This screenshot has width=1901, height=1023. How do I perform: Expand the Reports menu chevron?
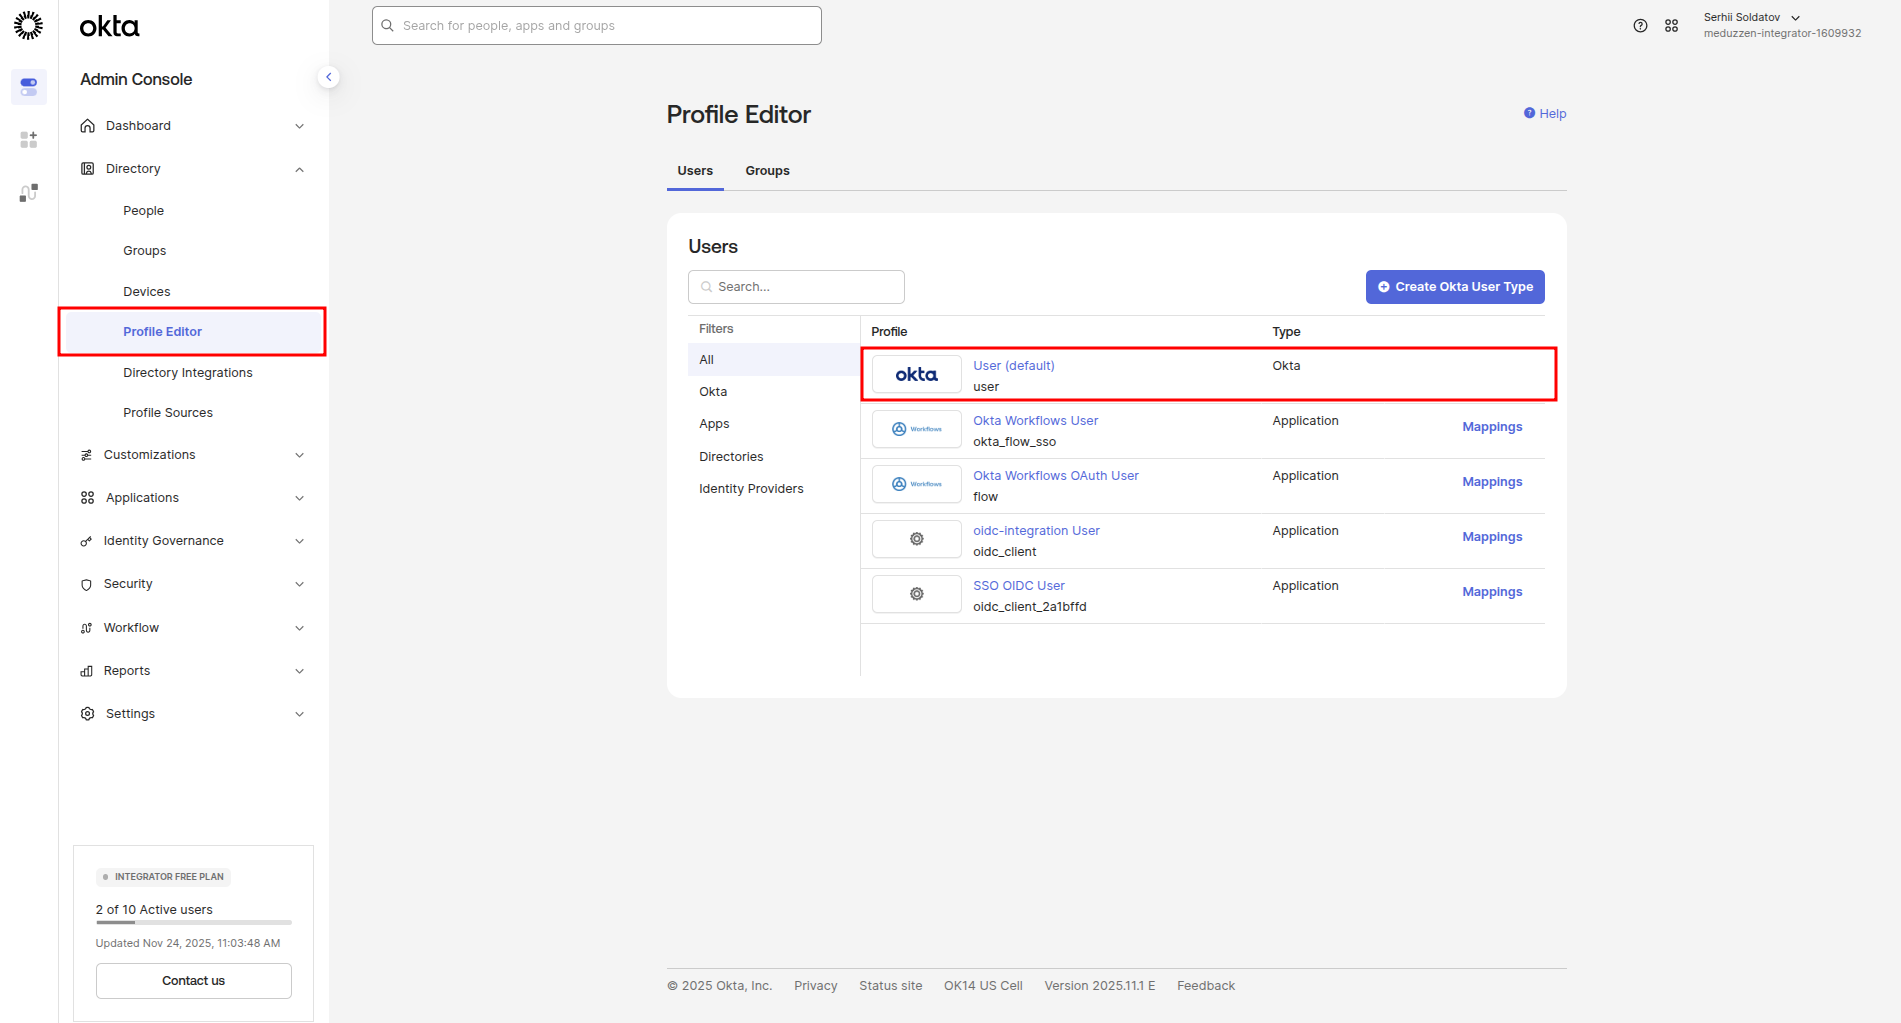click(299, 671)
